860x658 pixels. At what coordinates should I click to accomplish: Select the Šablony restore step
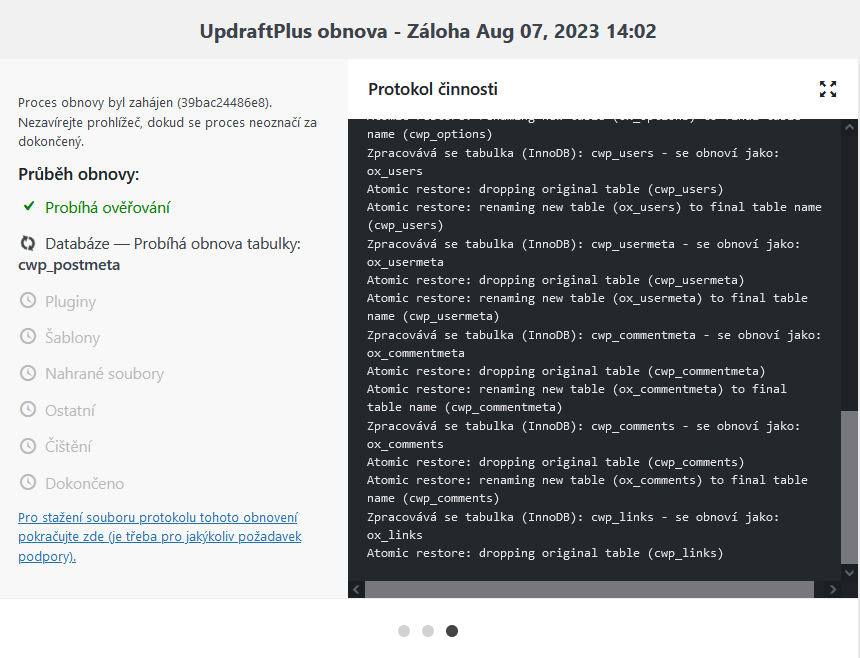tap(72, 337)
